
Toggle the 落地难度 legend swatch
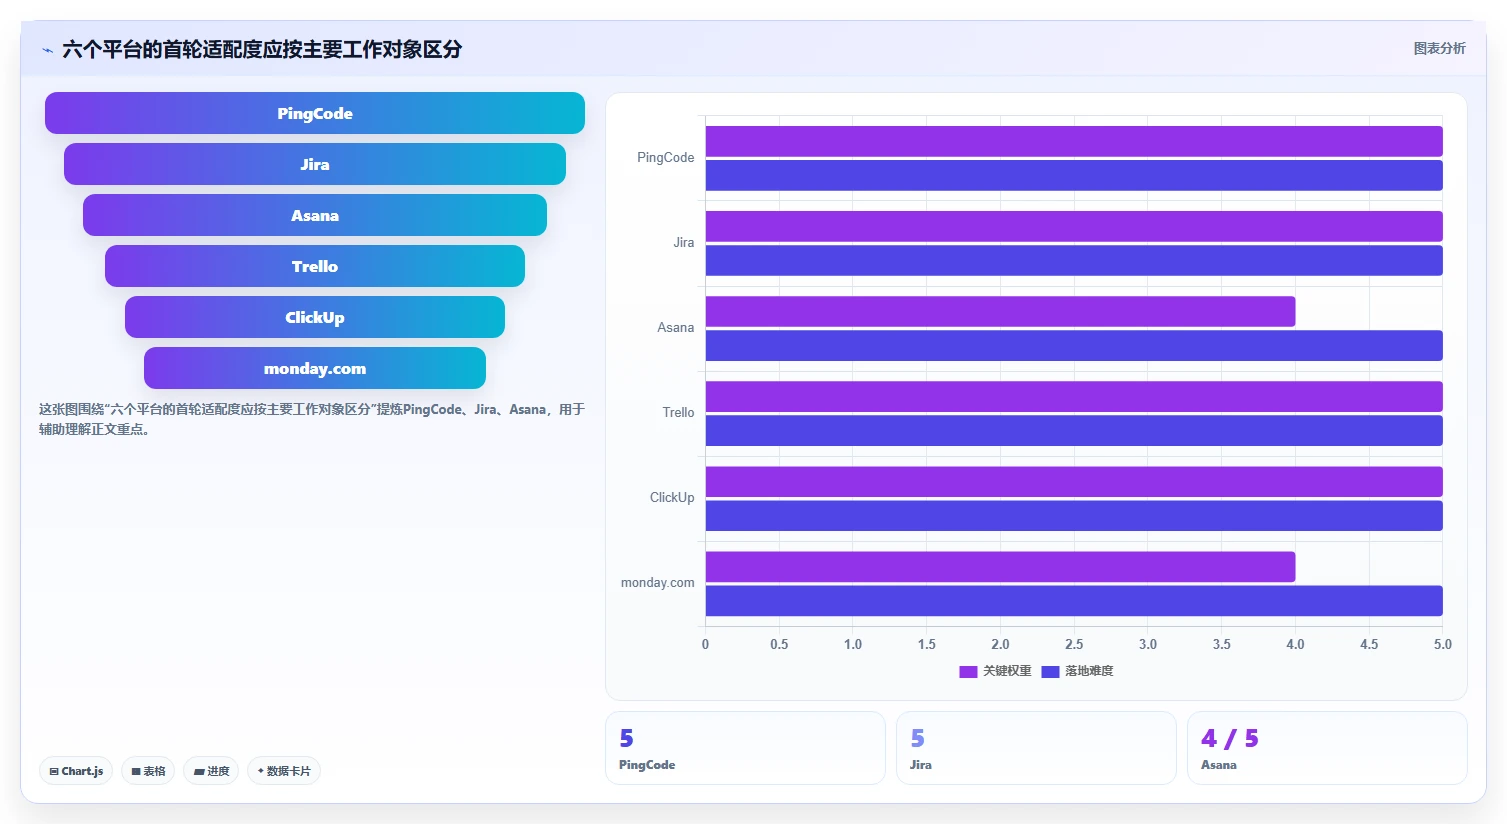point(1050,671)
